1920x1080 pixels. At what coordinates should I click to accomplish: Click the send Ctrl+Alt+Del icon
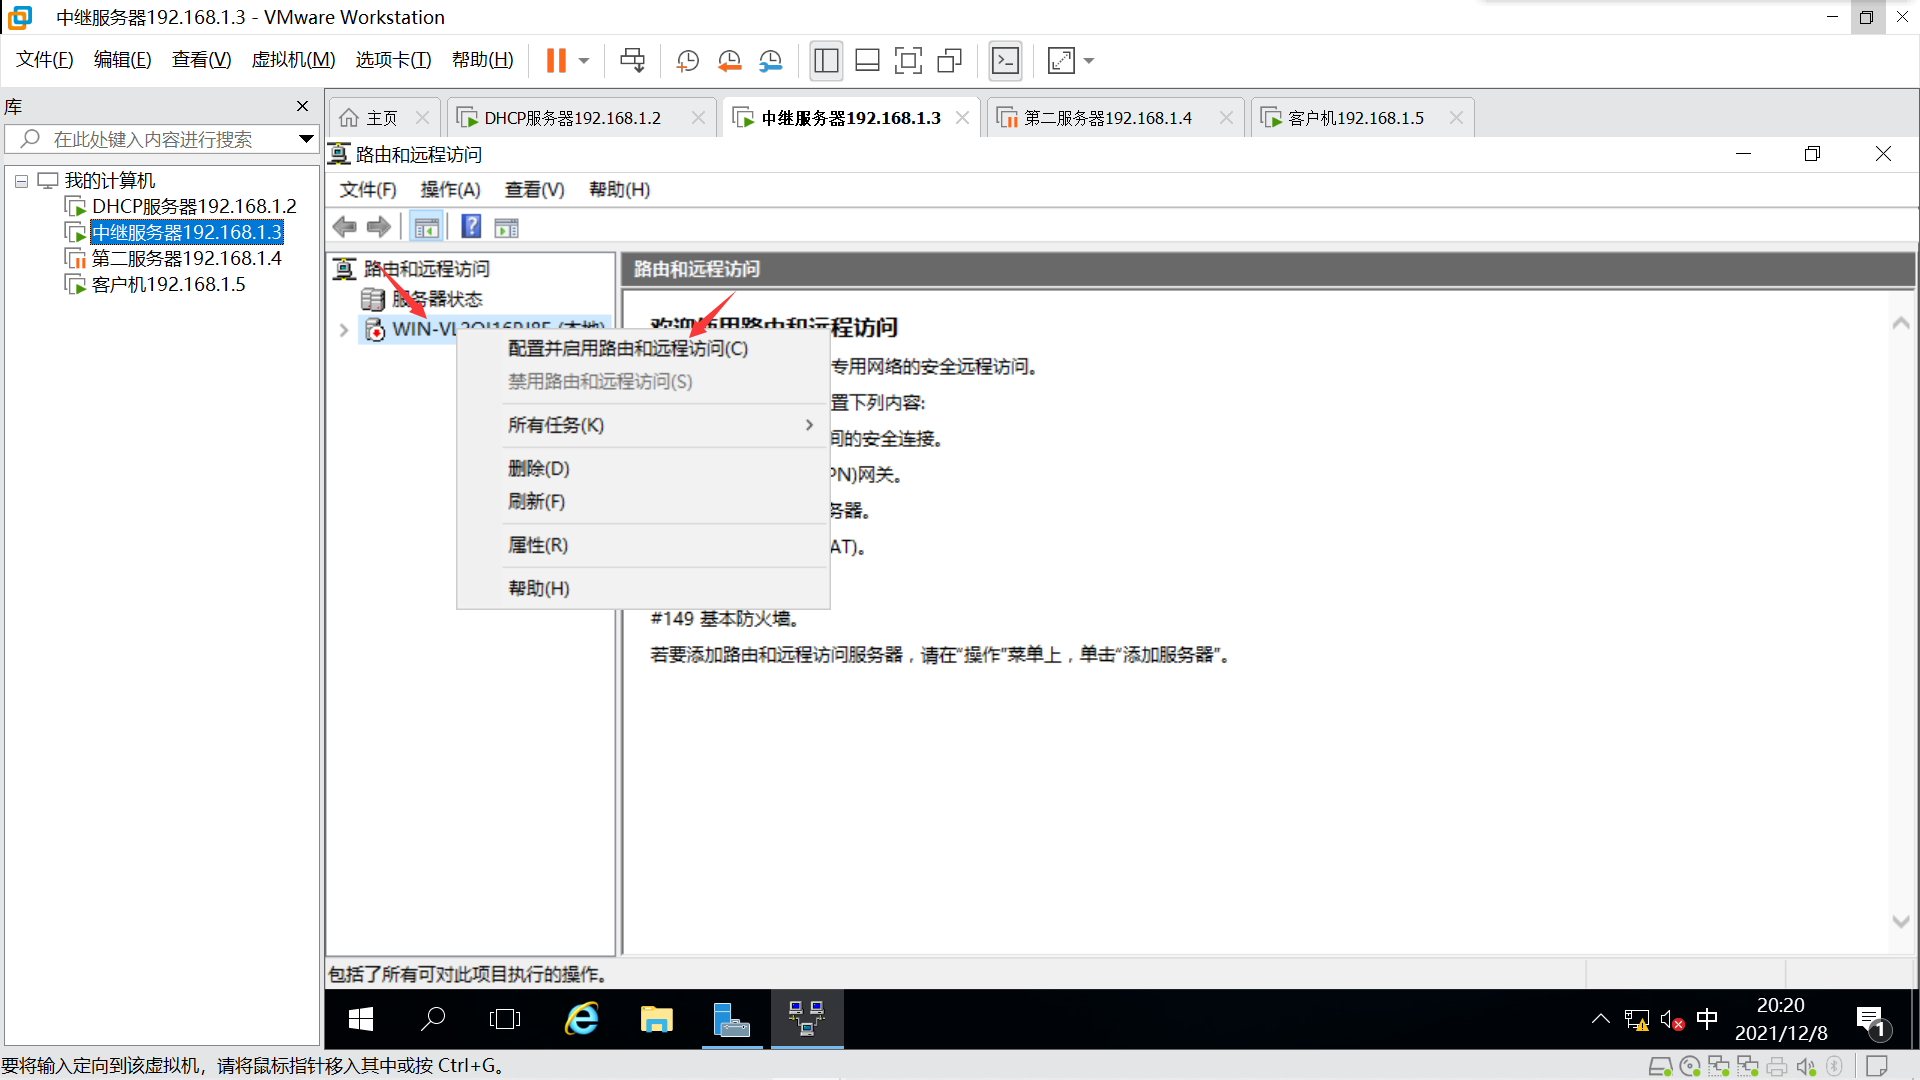coord(632,61)
